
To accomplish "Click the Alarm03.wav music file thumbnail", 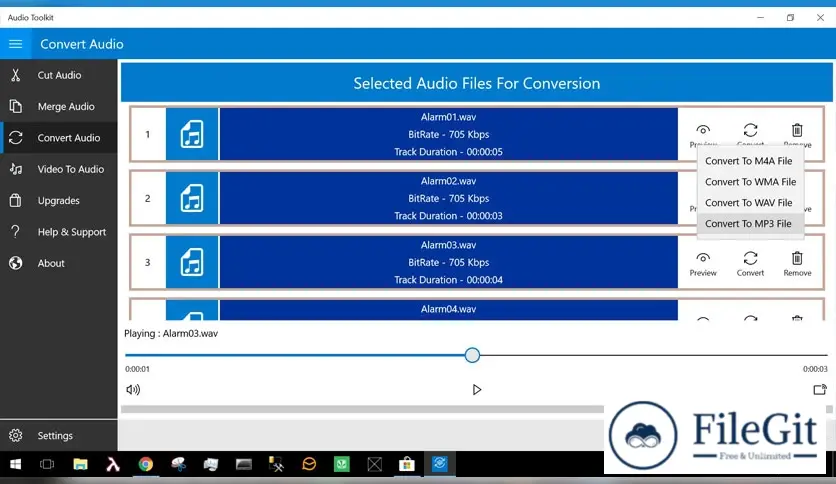I will tap(192, 262).
